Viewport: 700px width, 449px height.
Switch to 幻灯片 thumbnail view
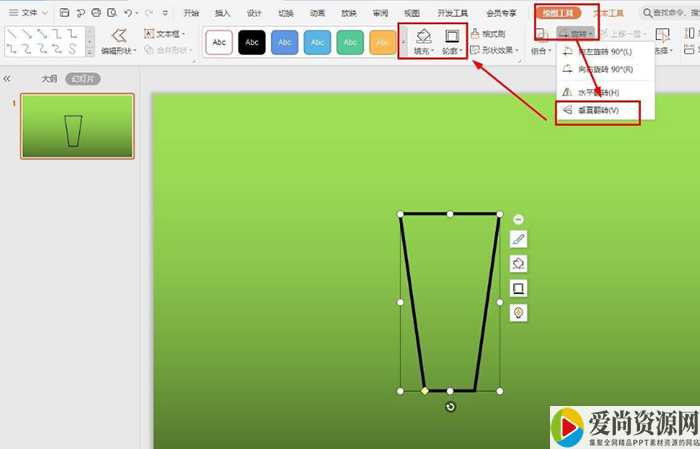coord(85,78)
